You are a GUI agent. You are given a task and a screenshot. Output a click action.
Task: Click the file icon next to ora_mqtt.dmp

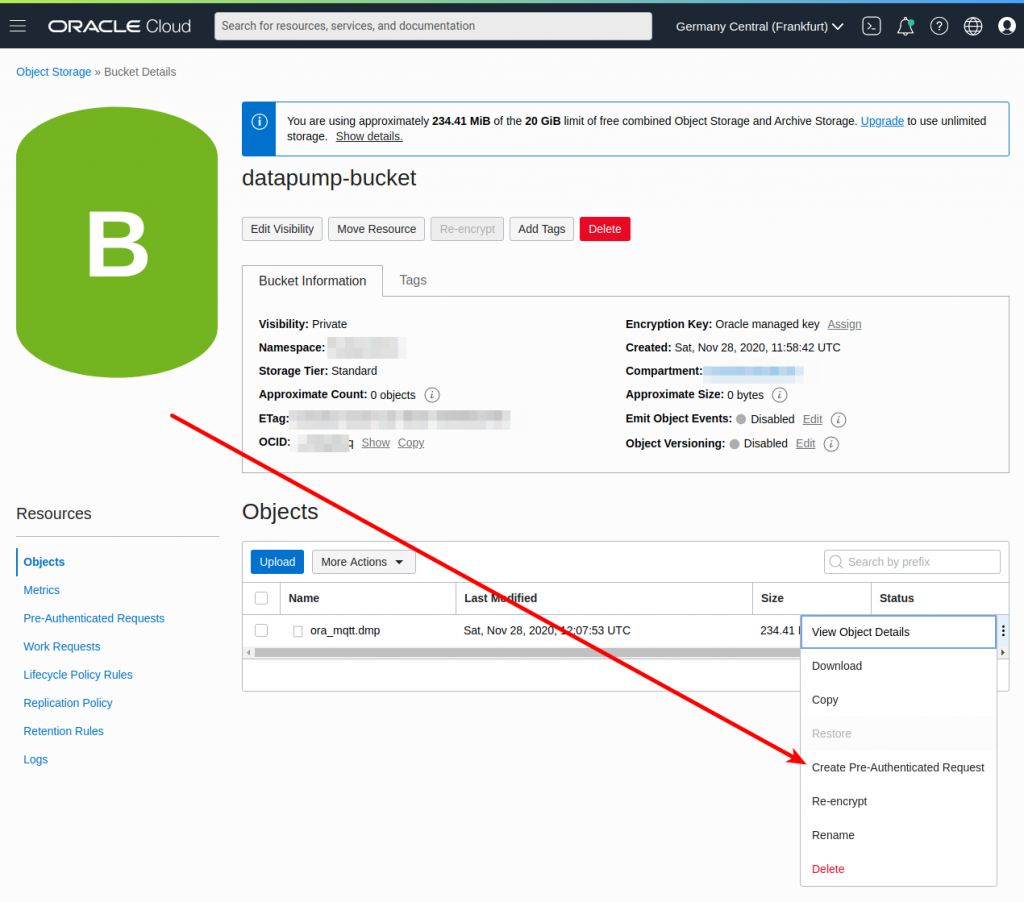coord(298,631)
